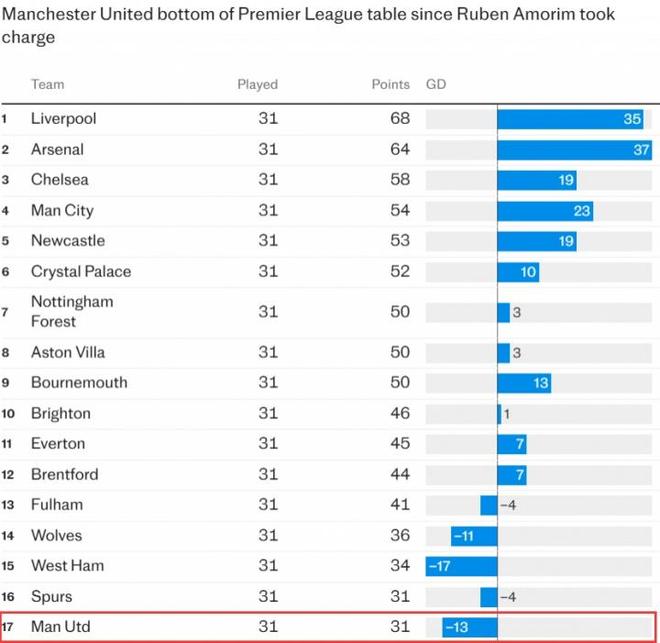Click Liverpool's points value 68
The image size is (660, 643).
(400, 119)
